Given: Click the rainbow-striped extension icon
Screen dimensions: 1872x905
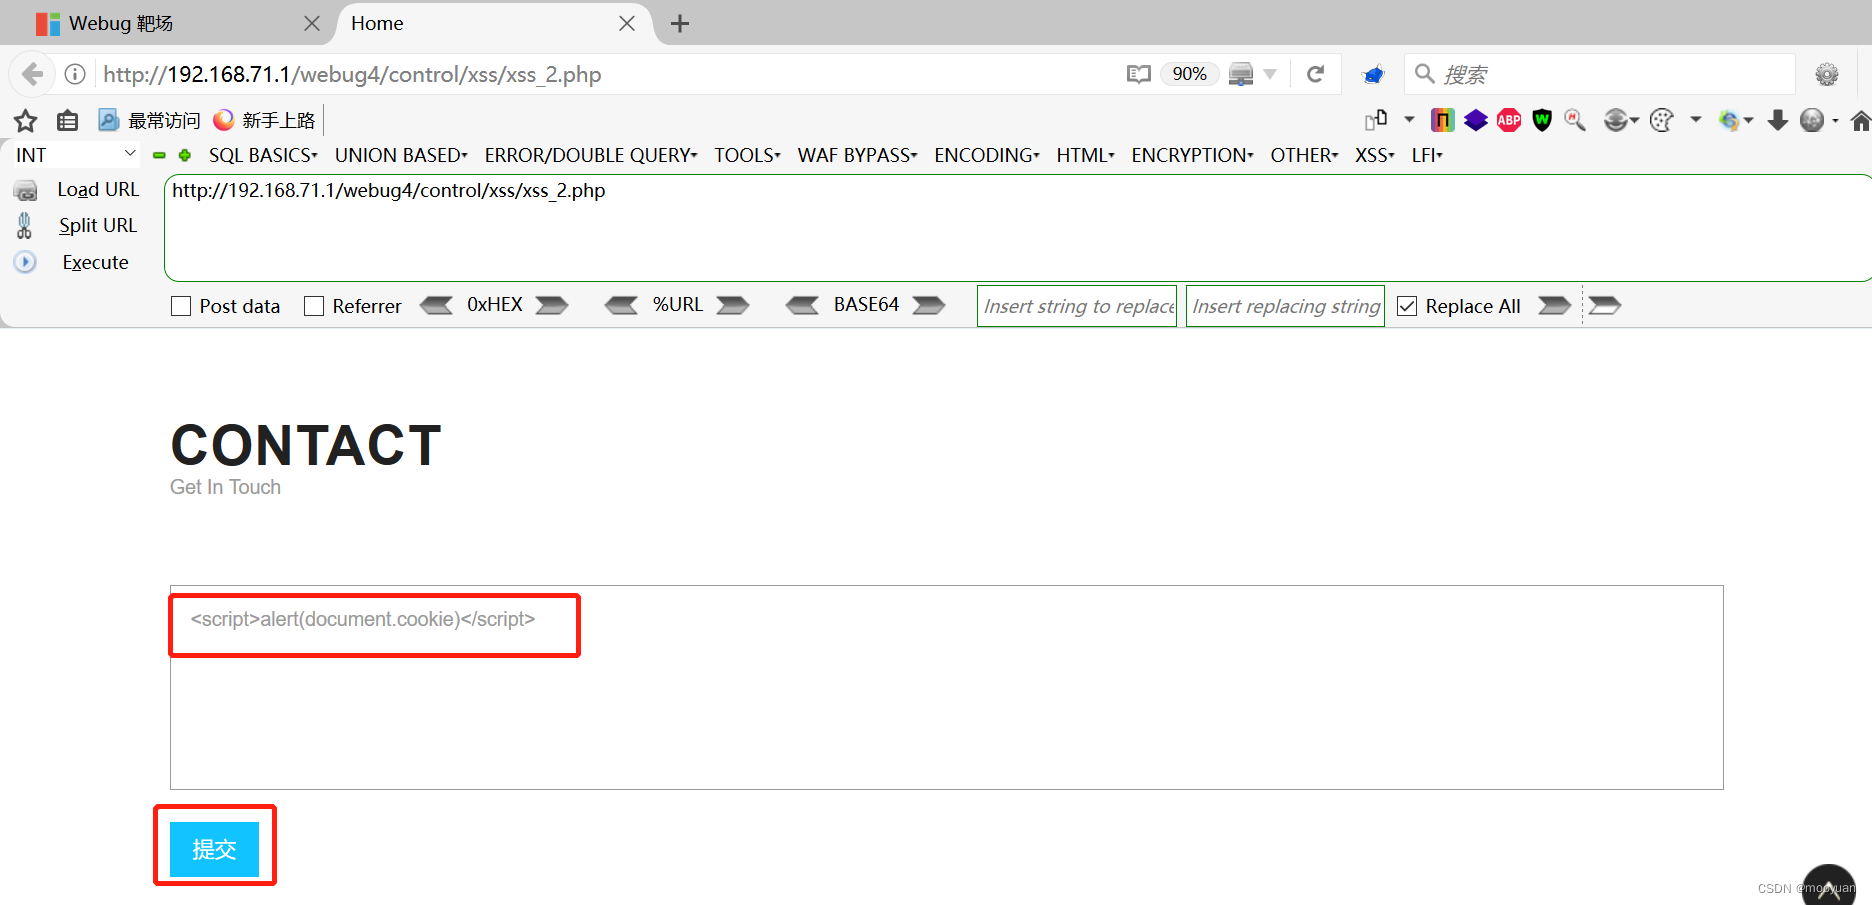Looking at the screenshot, I should tap(1442, 120).
